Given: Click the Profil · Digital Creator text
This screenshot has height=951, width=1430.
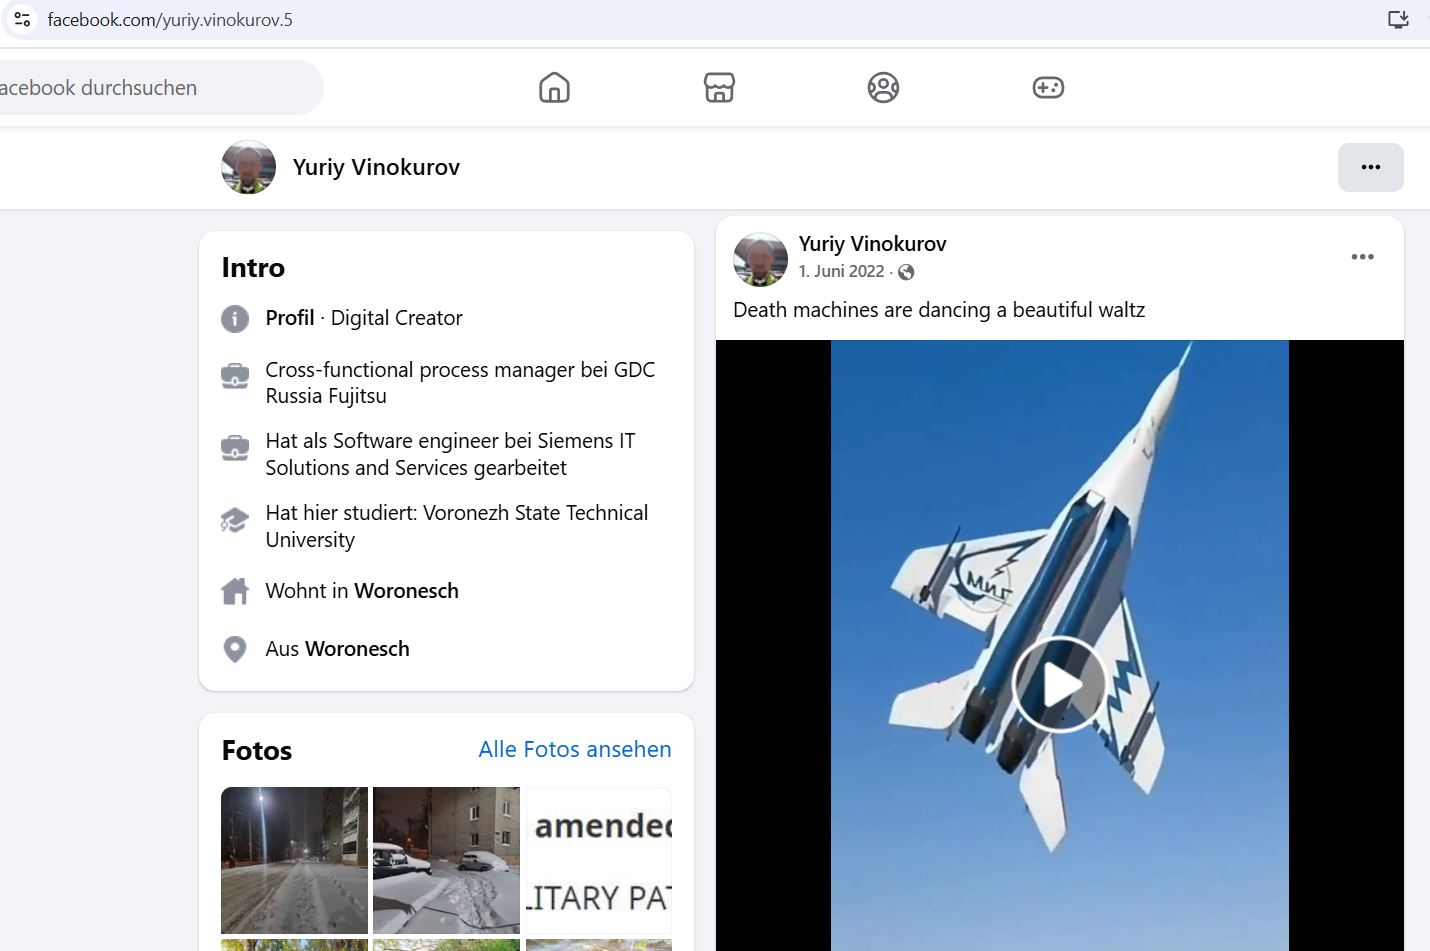Looking at the screenshot, I should pos(364,318).
